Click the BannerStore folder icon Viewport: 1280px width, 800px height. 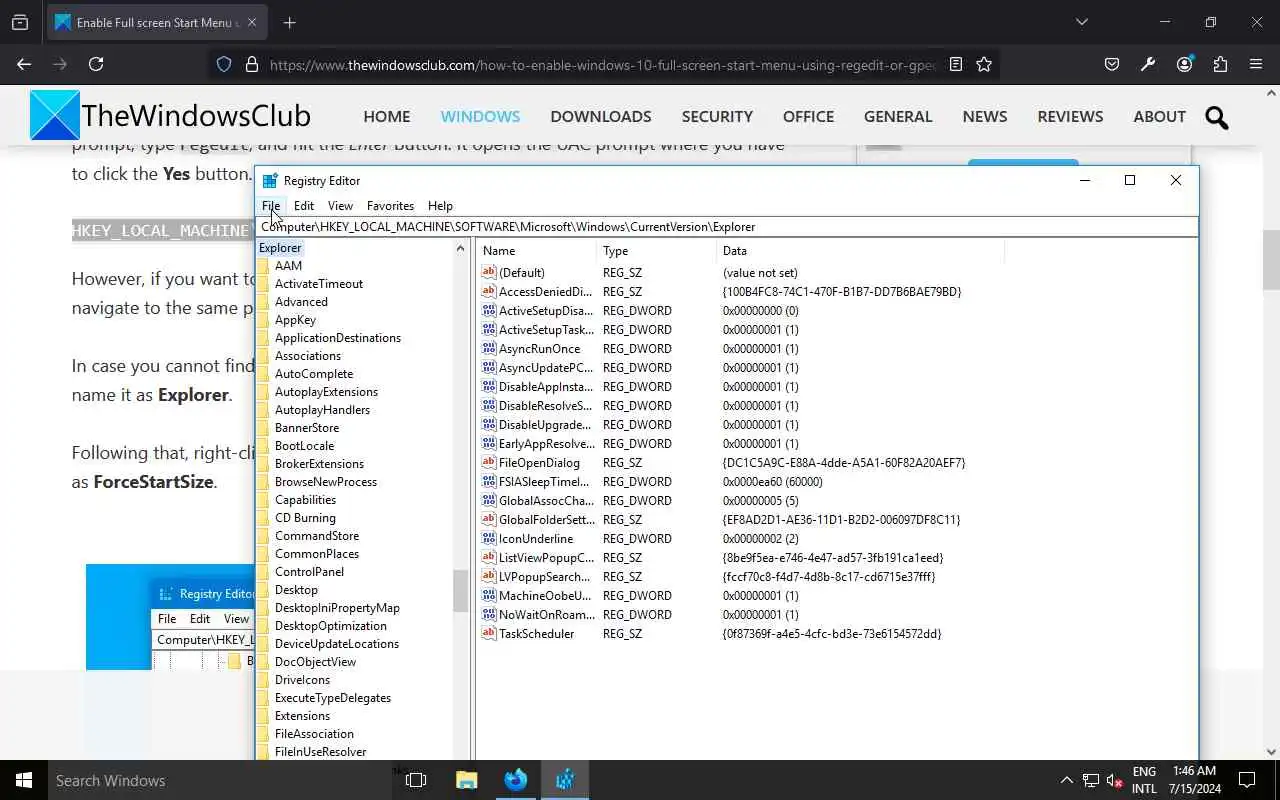pos(263,428)
